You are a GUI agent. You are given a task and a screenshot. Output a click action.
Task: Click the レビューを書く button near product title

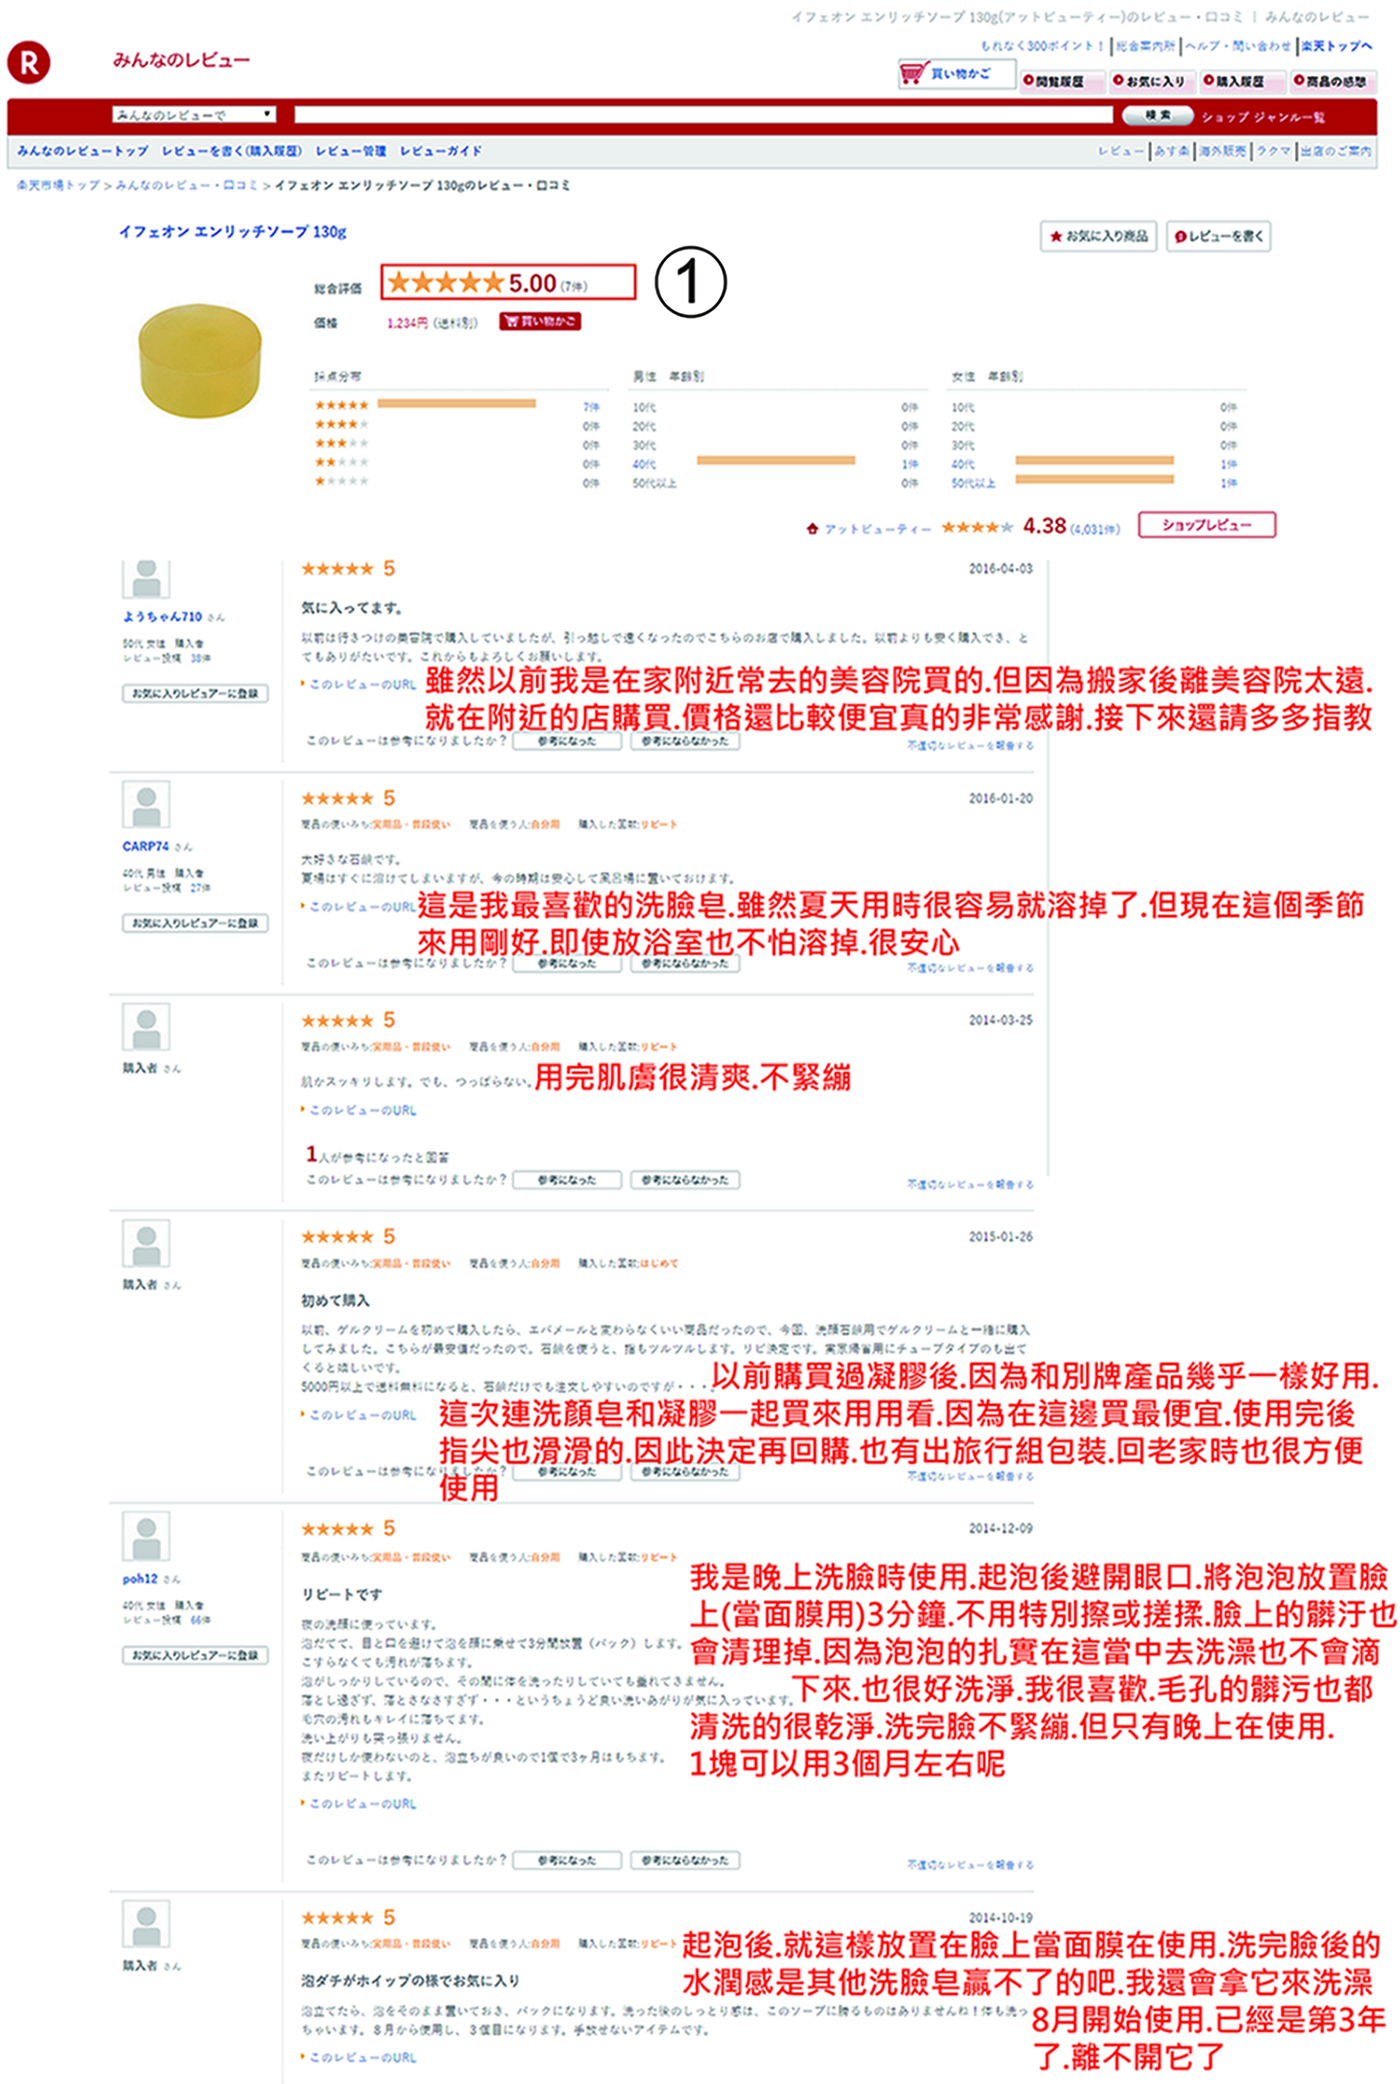(x=1218, y=236)
